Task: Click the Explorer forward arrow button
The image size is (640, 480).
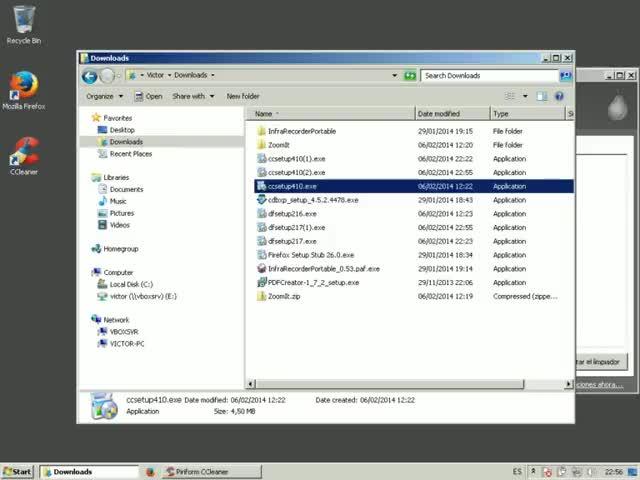Action: point(107,76)
